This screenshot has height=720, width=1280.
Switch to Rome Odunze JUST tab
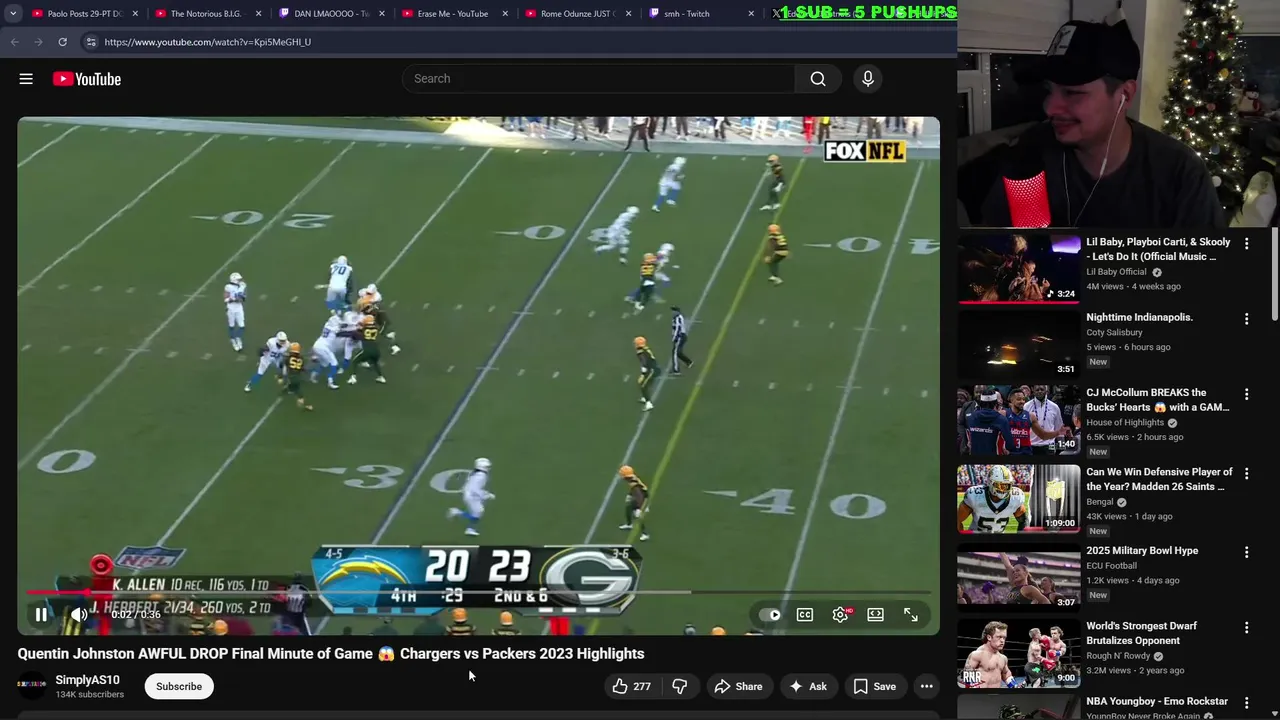[577, 14]
